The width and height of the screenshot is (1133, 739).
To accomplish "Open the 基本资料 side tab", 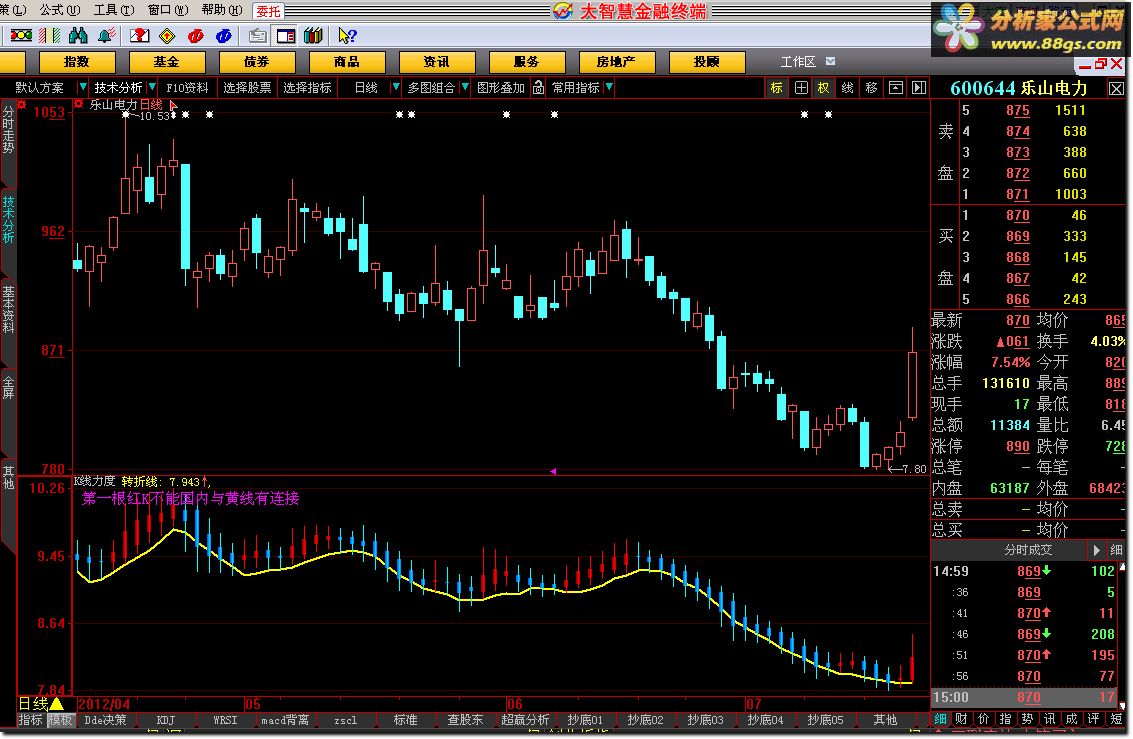I will tap(8, 311).
